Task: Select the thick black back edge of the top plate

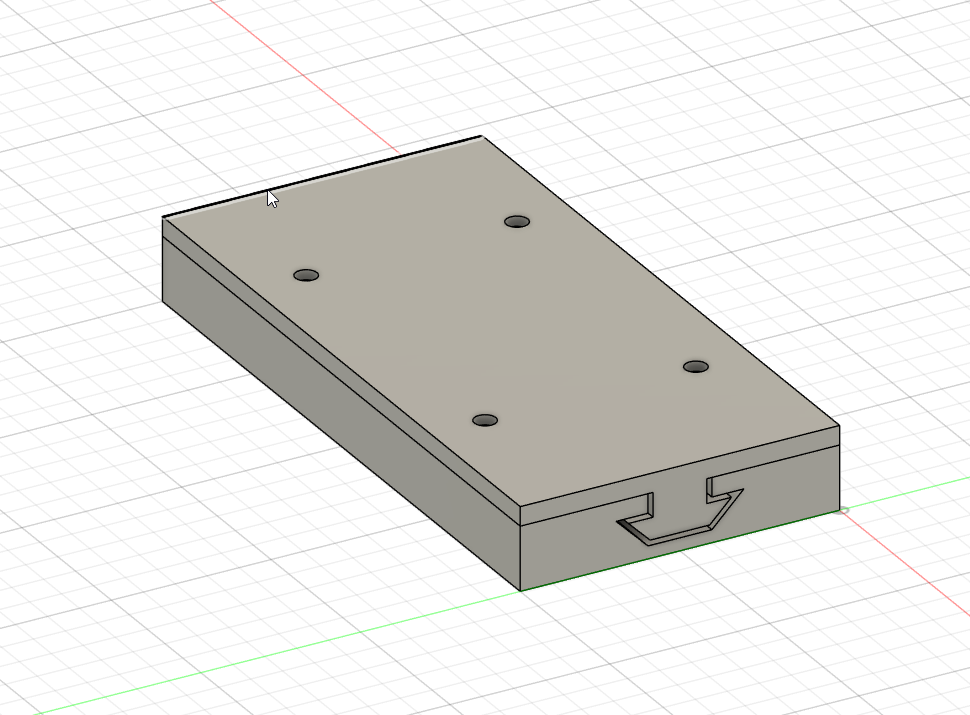Action: (x=322, y=176)
